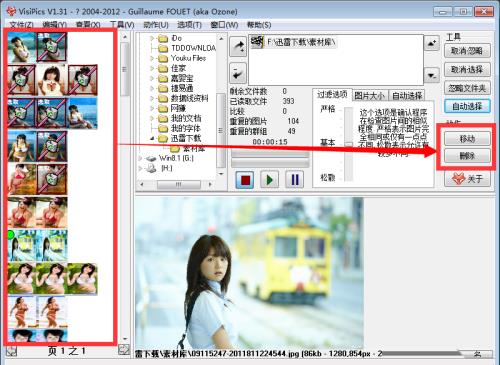Expand the 我的文档 folder
The height and width of the screenshot is (365, 500).
152,118
